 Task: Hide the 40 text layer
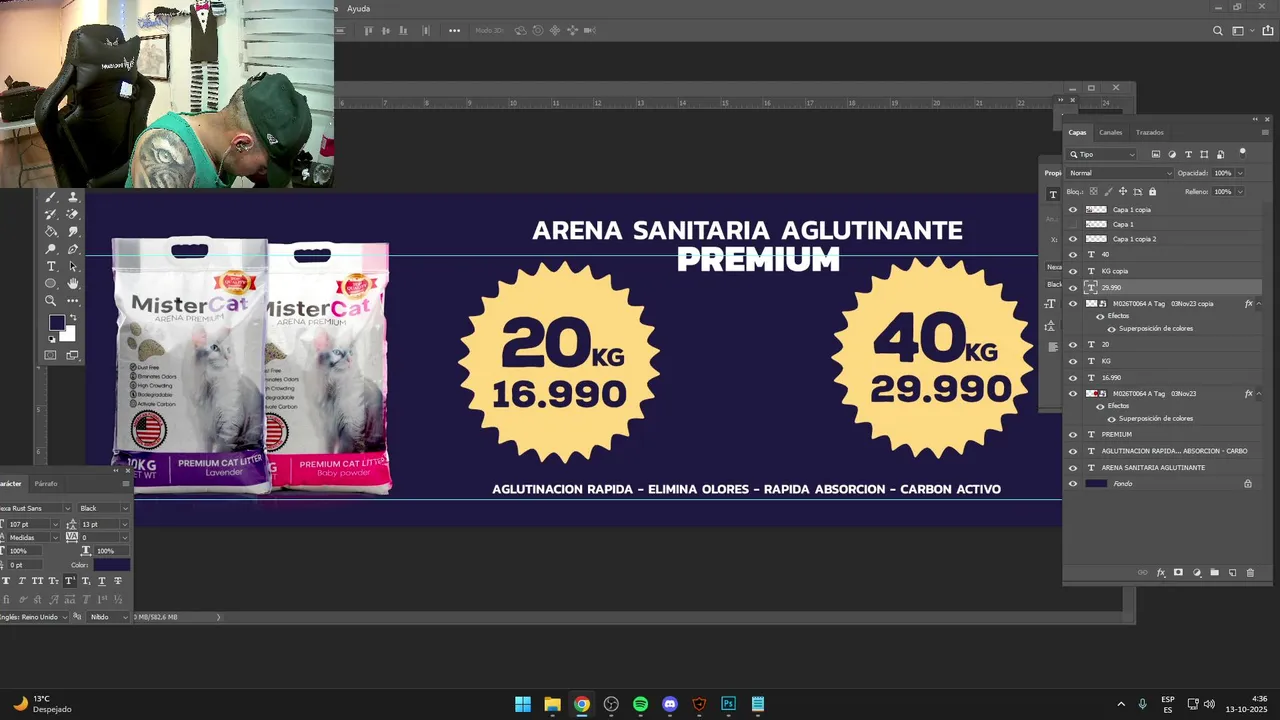[x=1073, y=255]
